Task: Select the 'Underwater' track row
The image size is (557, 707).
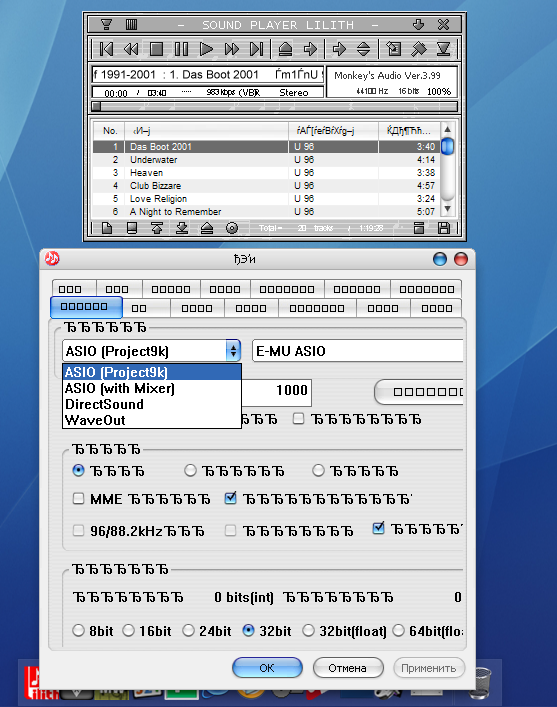Action: pyautogui.click(x=266, y=160)
